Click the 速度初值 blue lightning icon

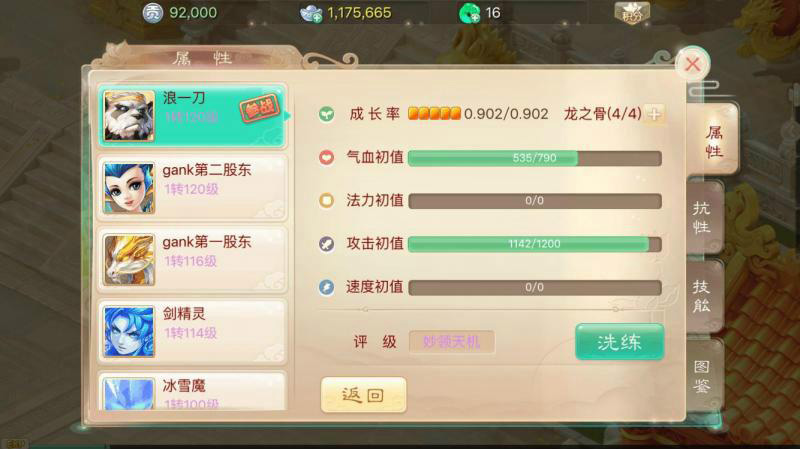tap(327, 287)
